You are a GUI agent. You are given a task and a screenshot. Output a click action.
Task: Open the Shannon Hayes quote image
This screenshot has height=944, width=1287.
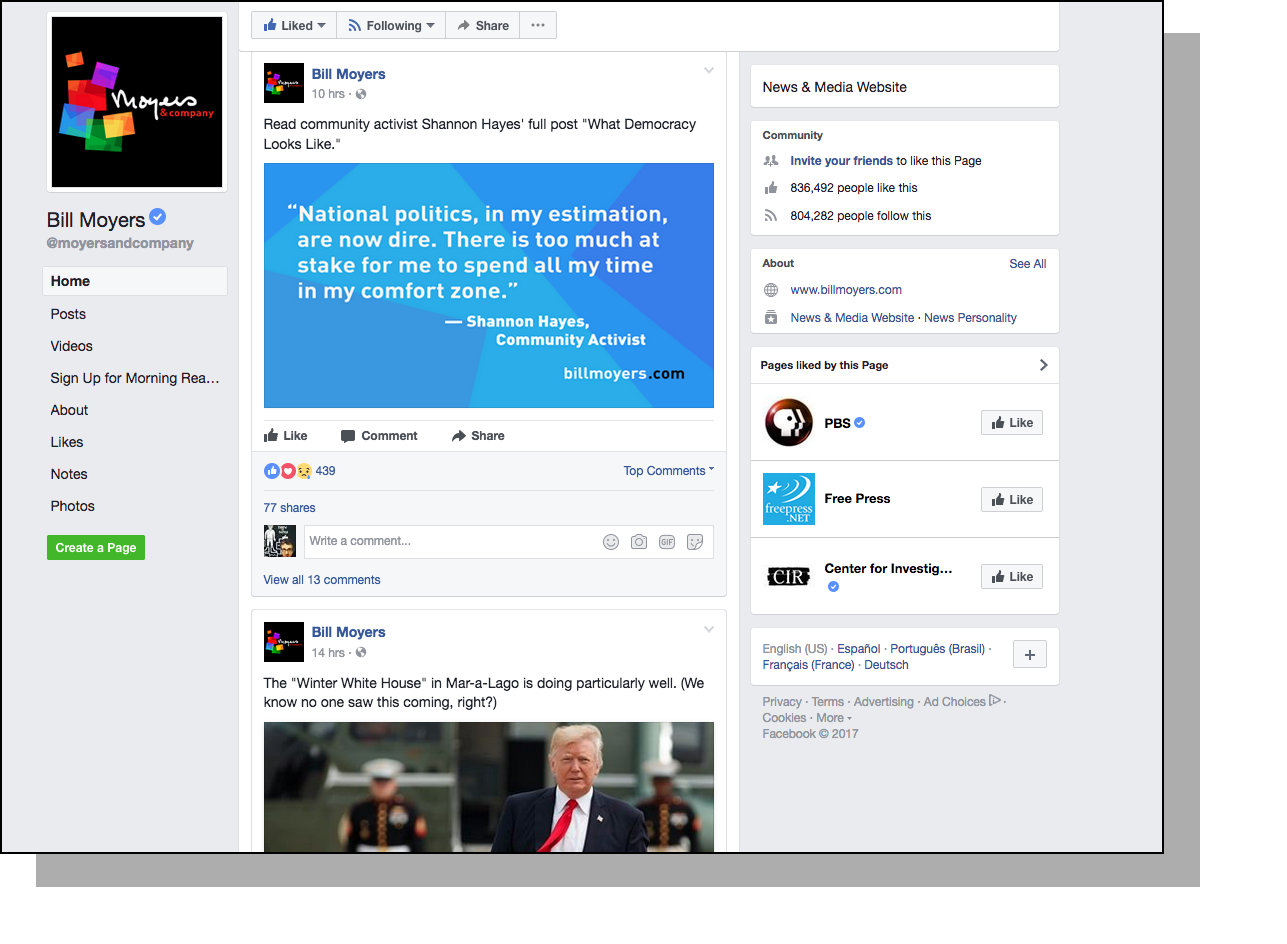tap(489, 285)
